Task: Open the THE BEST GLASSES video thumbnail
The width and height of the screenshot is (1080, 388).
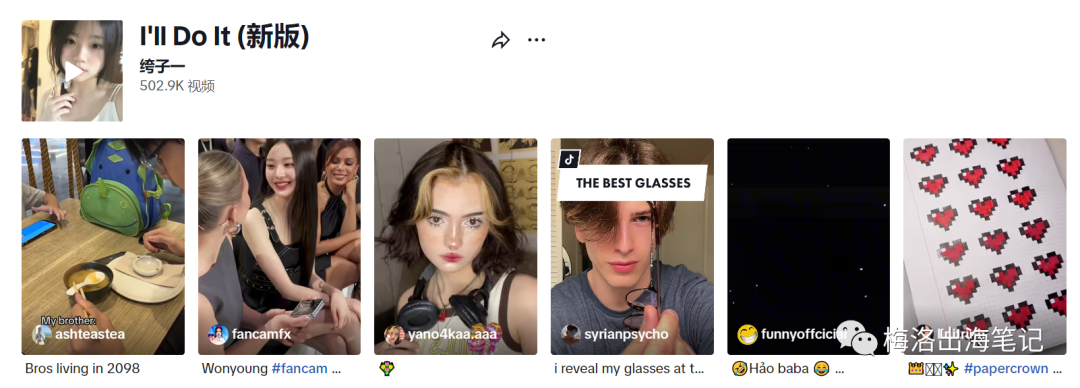Action: pyautogui.click(x=632, y=247)
